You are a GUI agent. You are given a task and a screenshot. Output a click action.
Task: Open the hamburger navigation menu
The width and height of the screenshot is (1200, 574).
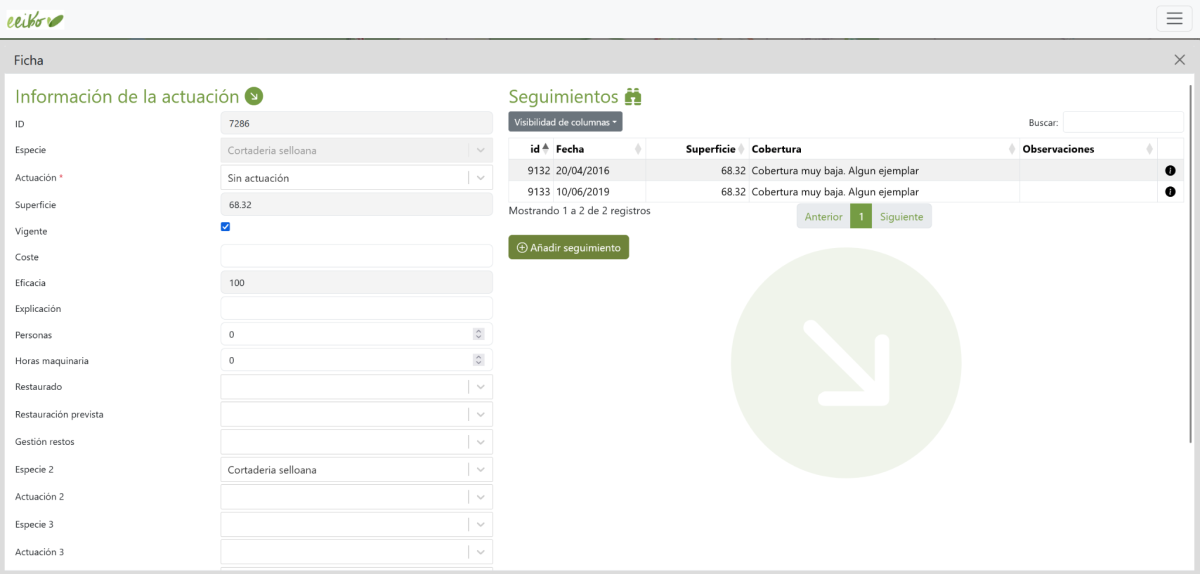click(1173, 18)
